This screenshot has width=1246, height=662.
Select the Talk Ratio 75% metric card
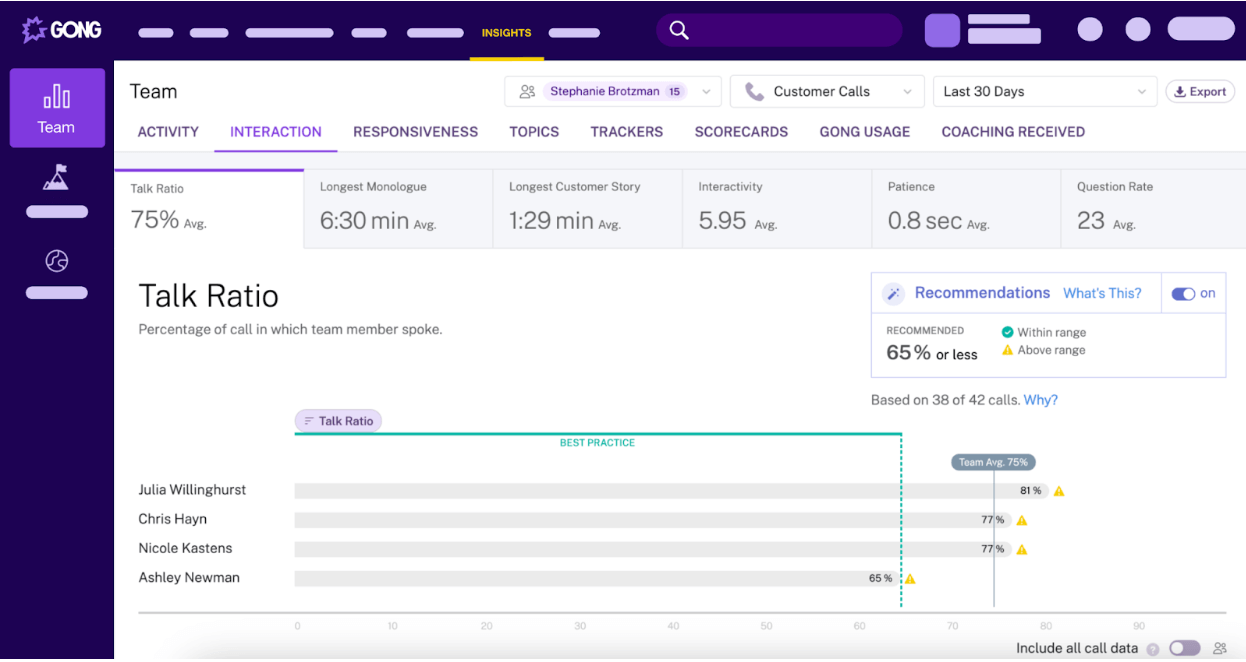coord(209,208)
